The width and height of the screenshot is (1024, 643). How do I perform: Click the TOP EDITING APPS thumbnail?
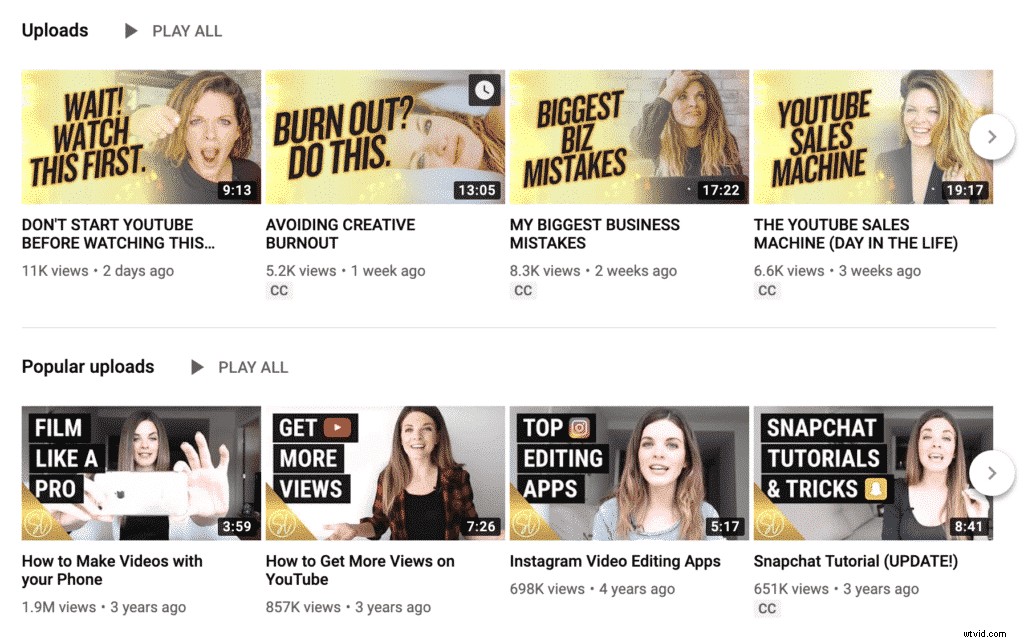coord(628,472)
